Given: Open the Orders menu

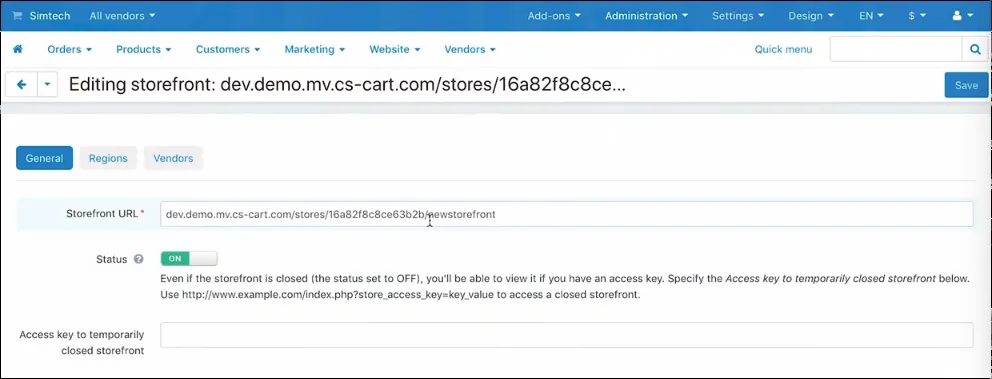Looking at the screenshot, I should (x=70, y=49).
